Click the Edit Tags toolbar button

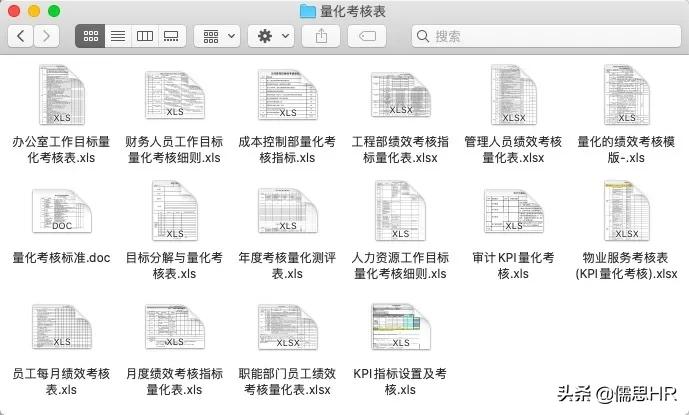[367, 36]
